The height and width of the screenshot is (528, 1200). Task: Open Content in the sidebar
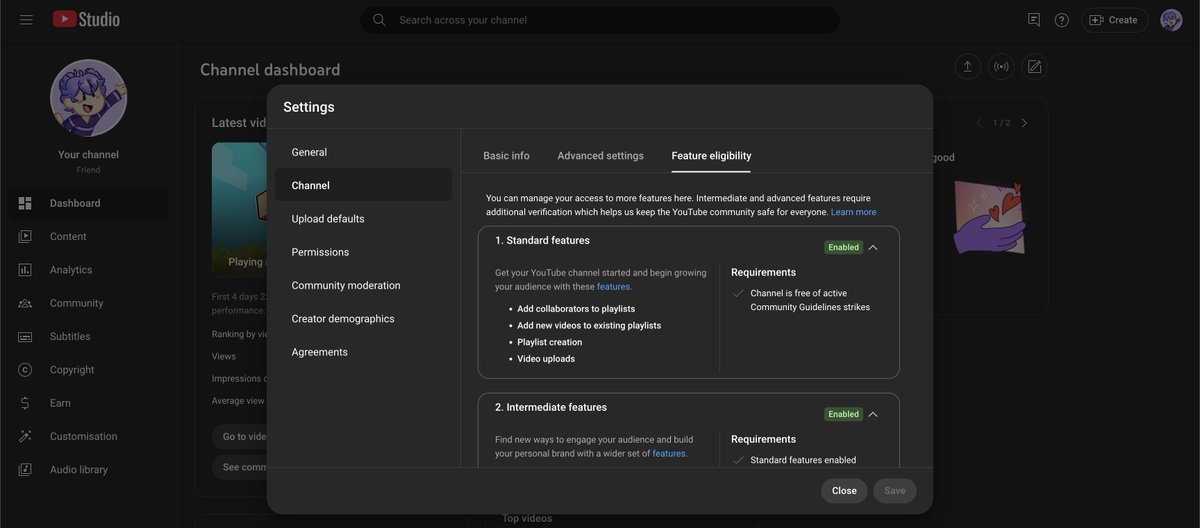pyautogui.click(x=88, y=237)
